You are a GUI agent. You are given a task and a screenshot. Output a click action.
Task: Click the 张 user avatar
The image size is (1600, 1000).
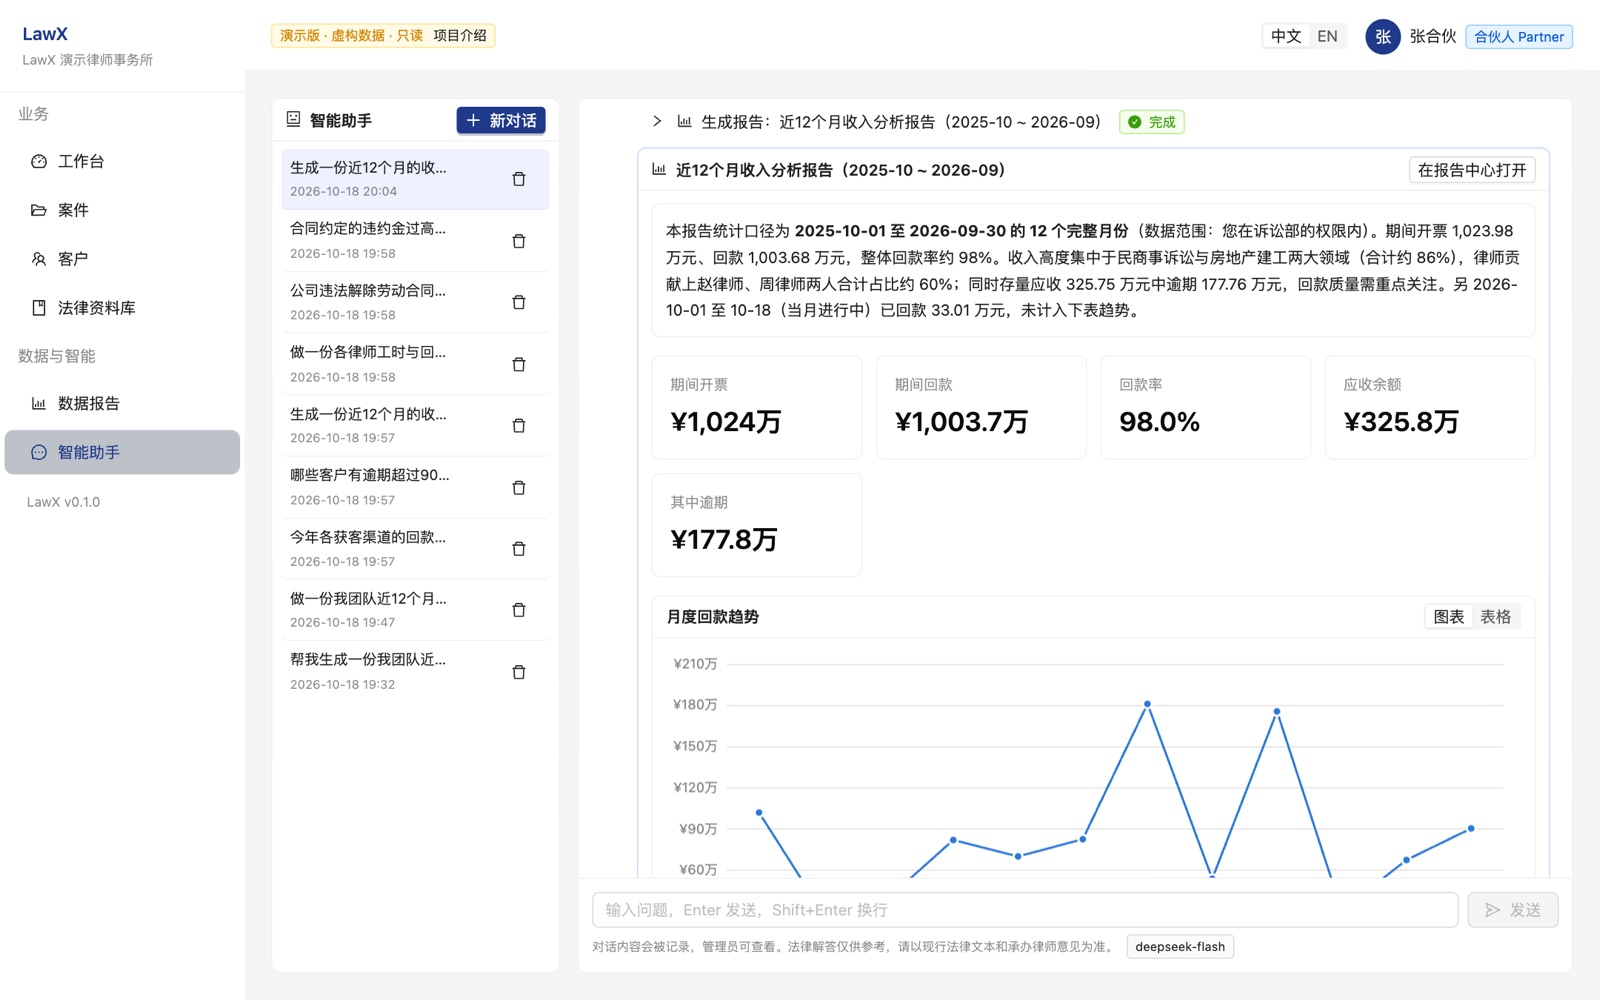pyautogui.click(x=1383, y=37)
